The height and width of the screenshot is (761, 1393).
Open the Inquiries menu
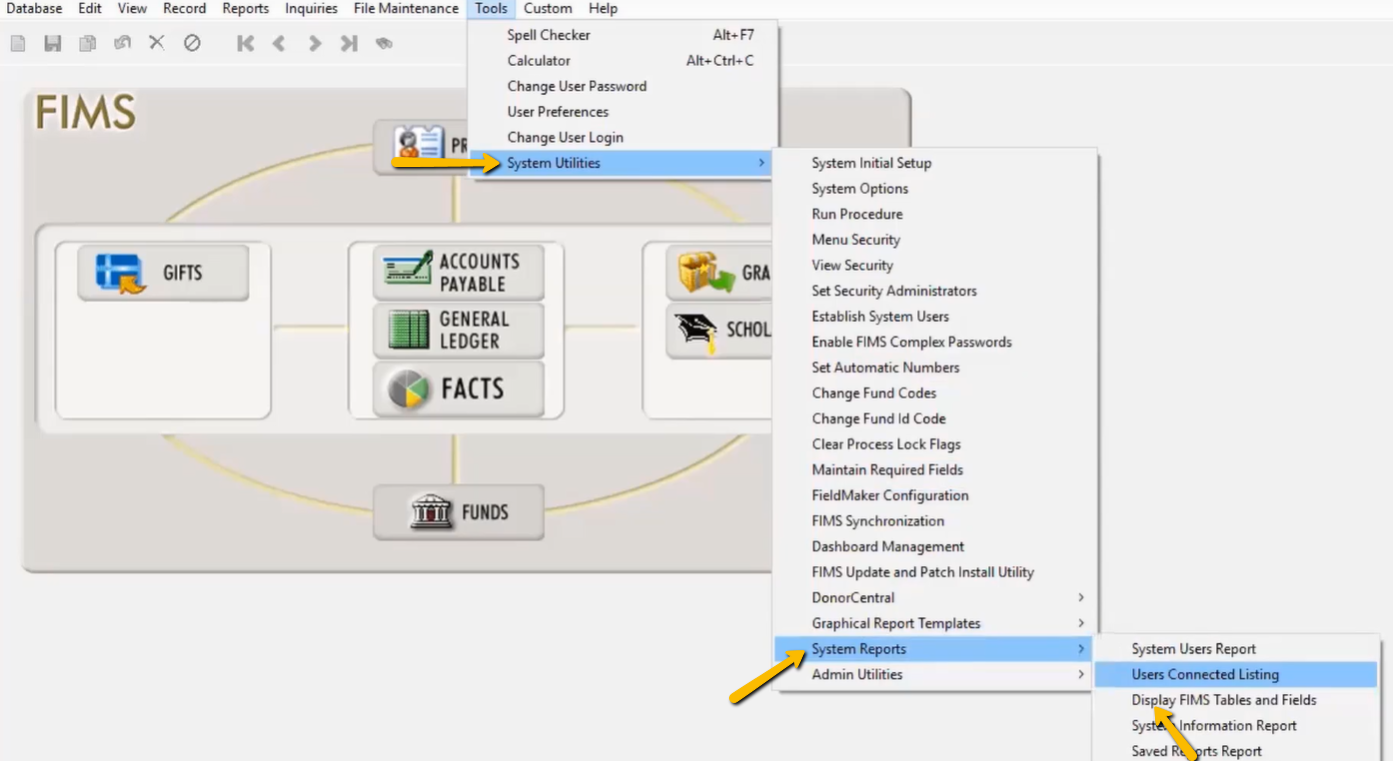pos(311,8)
